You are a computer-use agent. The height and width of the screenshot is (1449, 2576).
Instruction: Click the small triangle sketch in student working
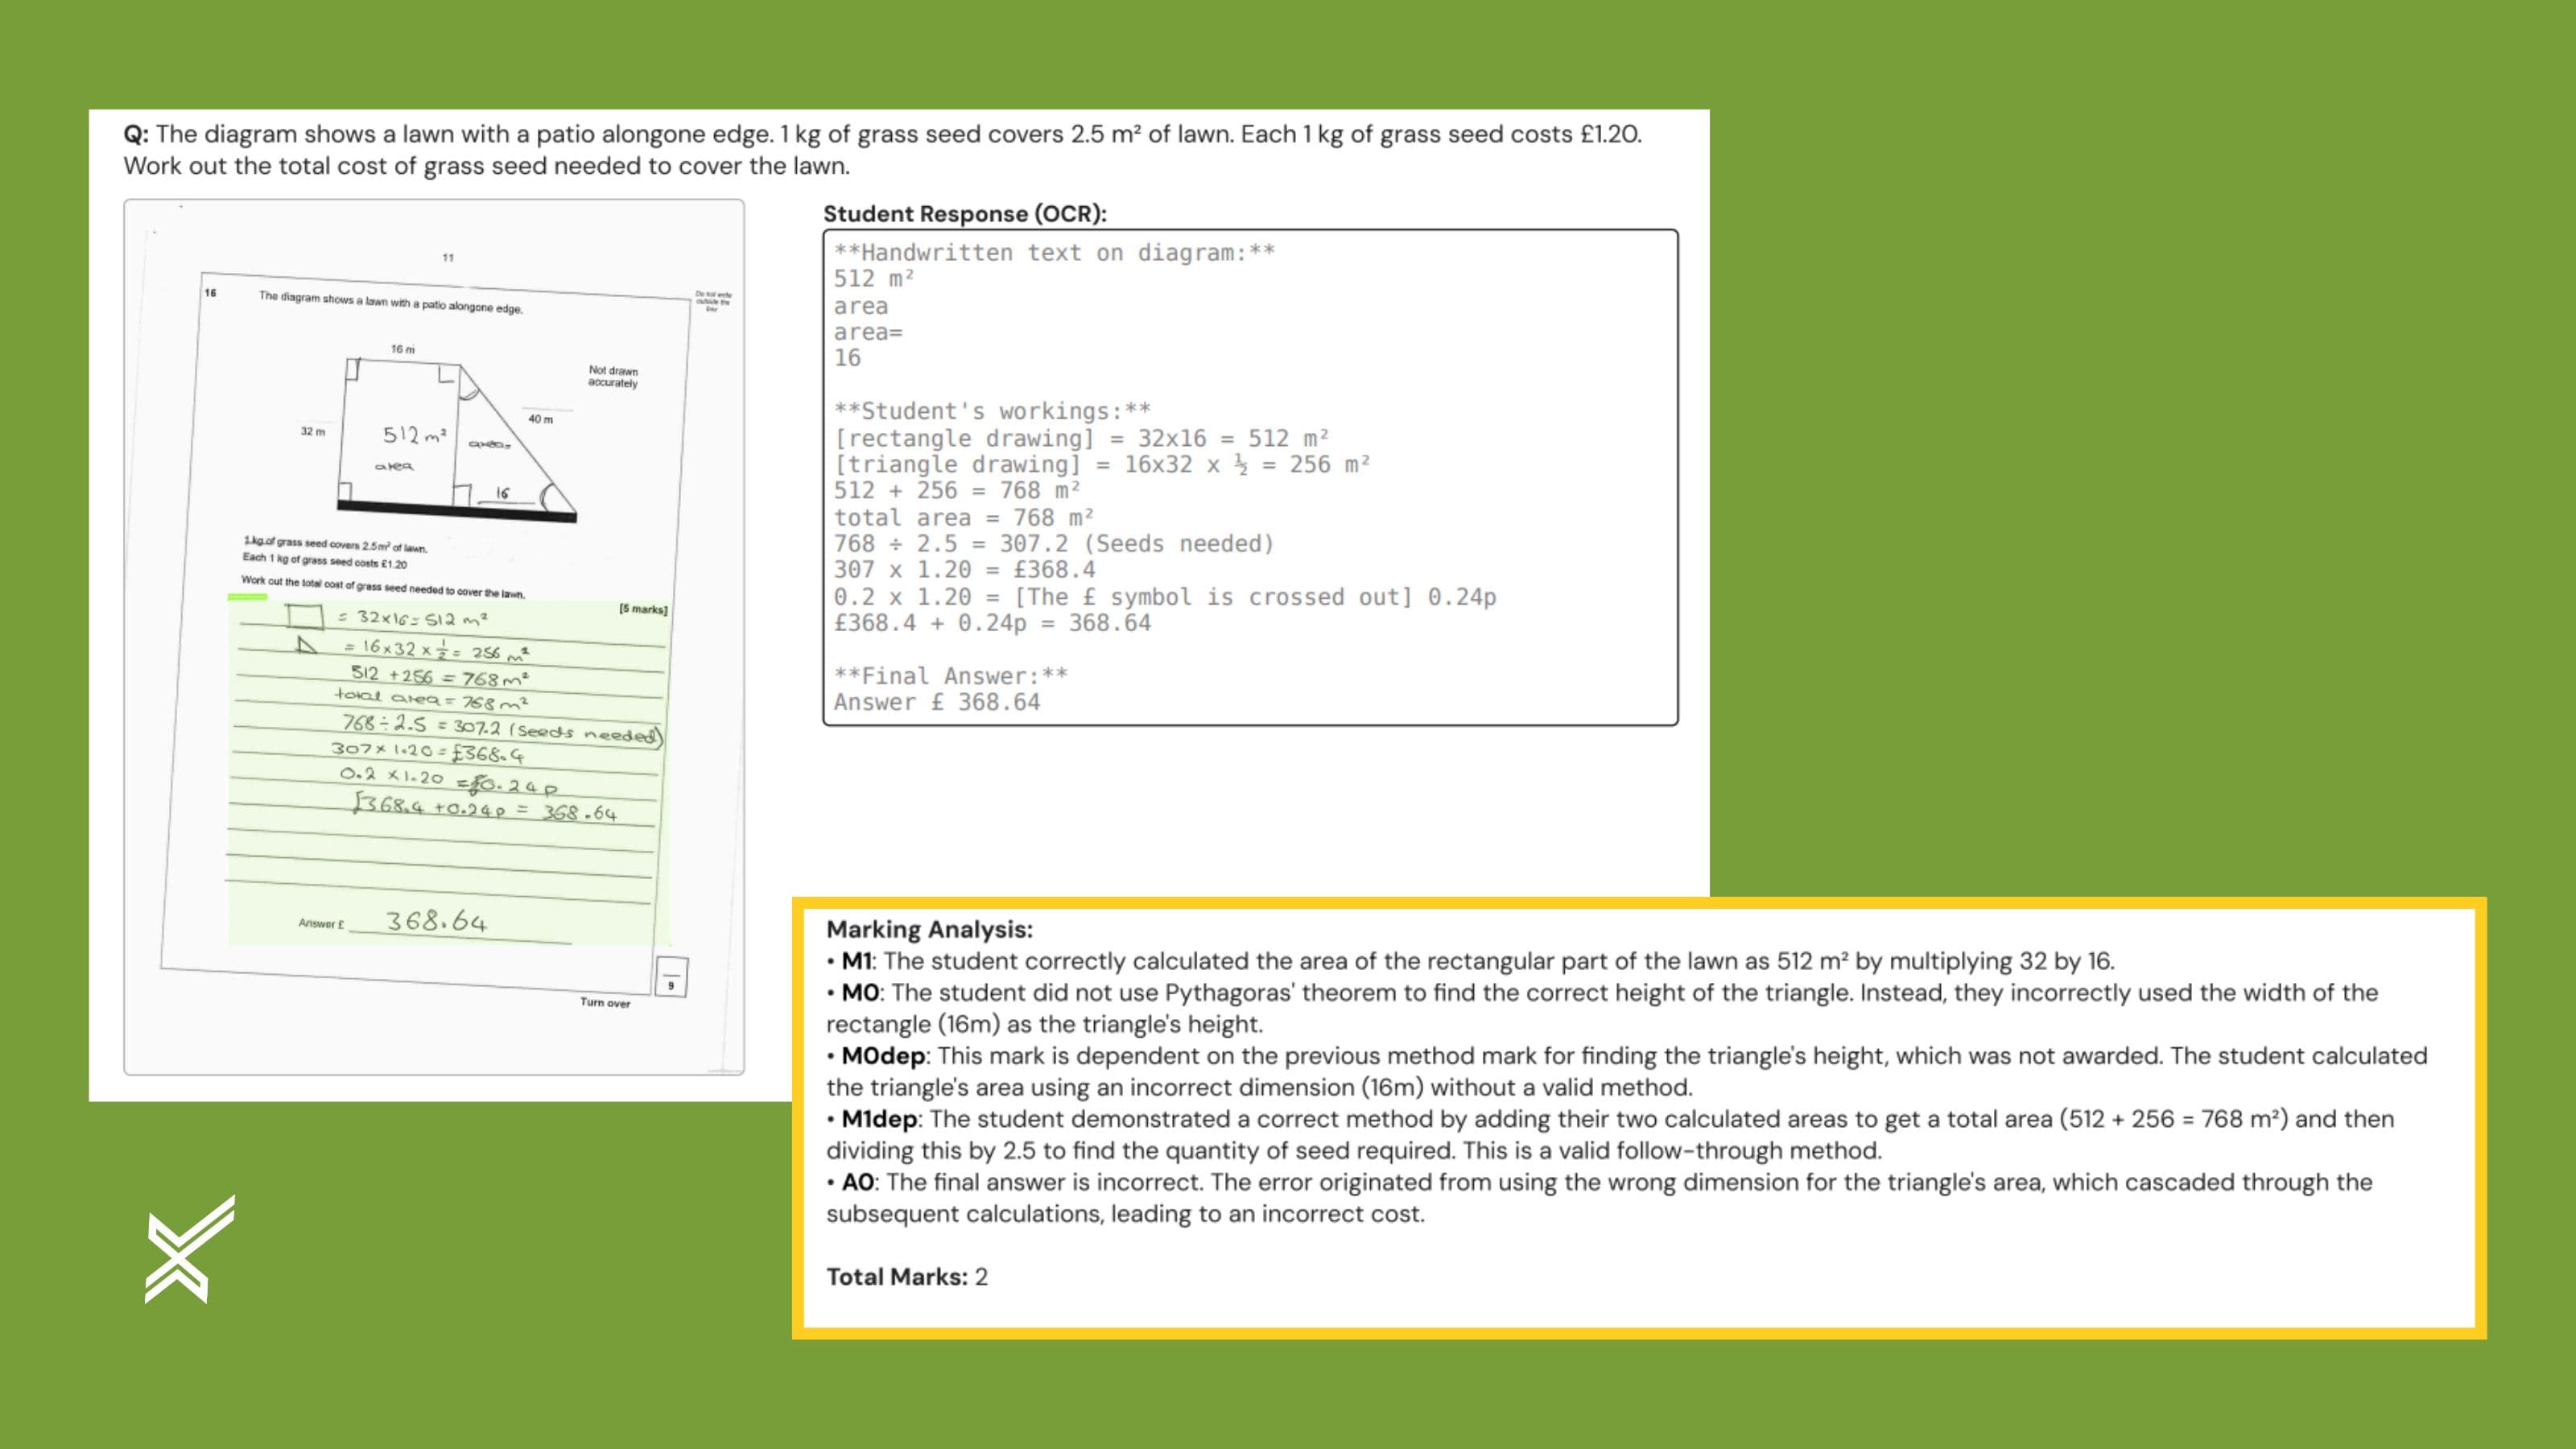tap(306, 645)
